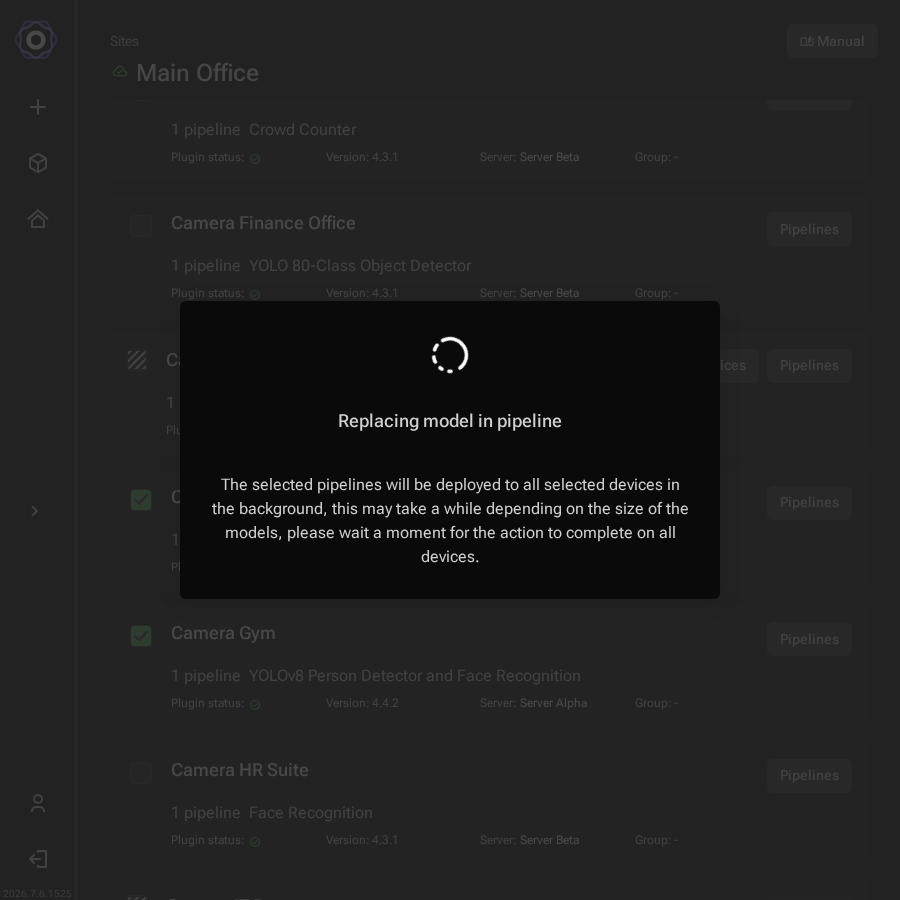
Task: Click plugin status check icon for Camera HR Suite
Action: pos(255,841)
